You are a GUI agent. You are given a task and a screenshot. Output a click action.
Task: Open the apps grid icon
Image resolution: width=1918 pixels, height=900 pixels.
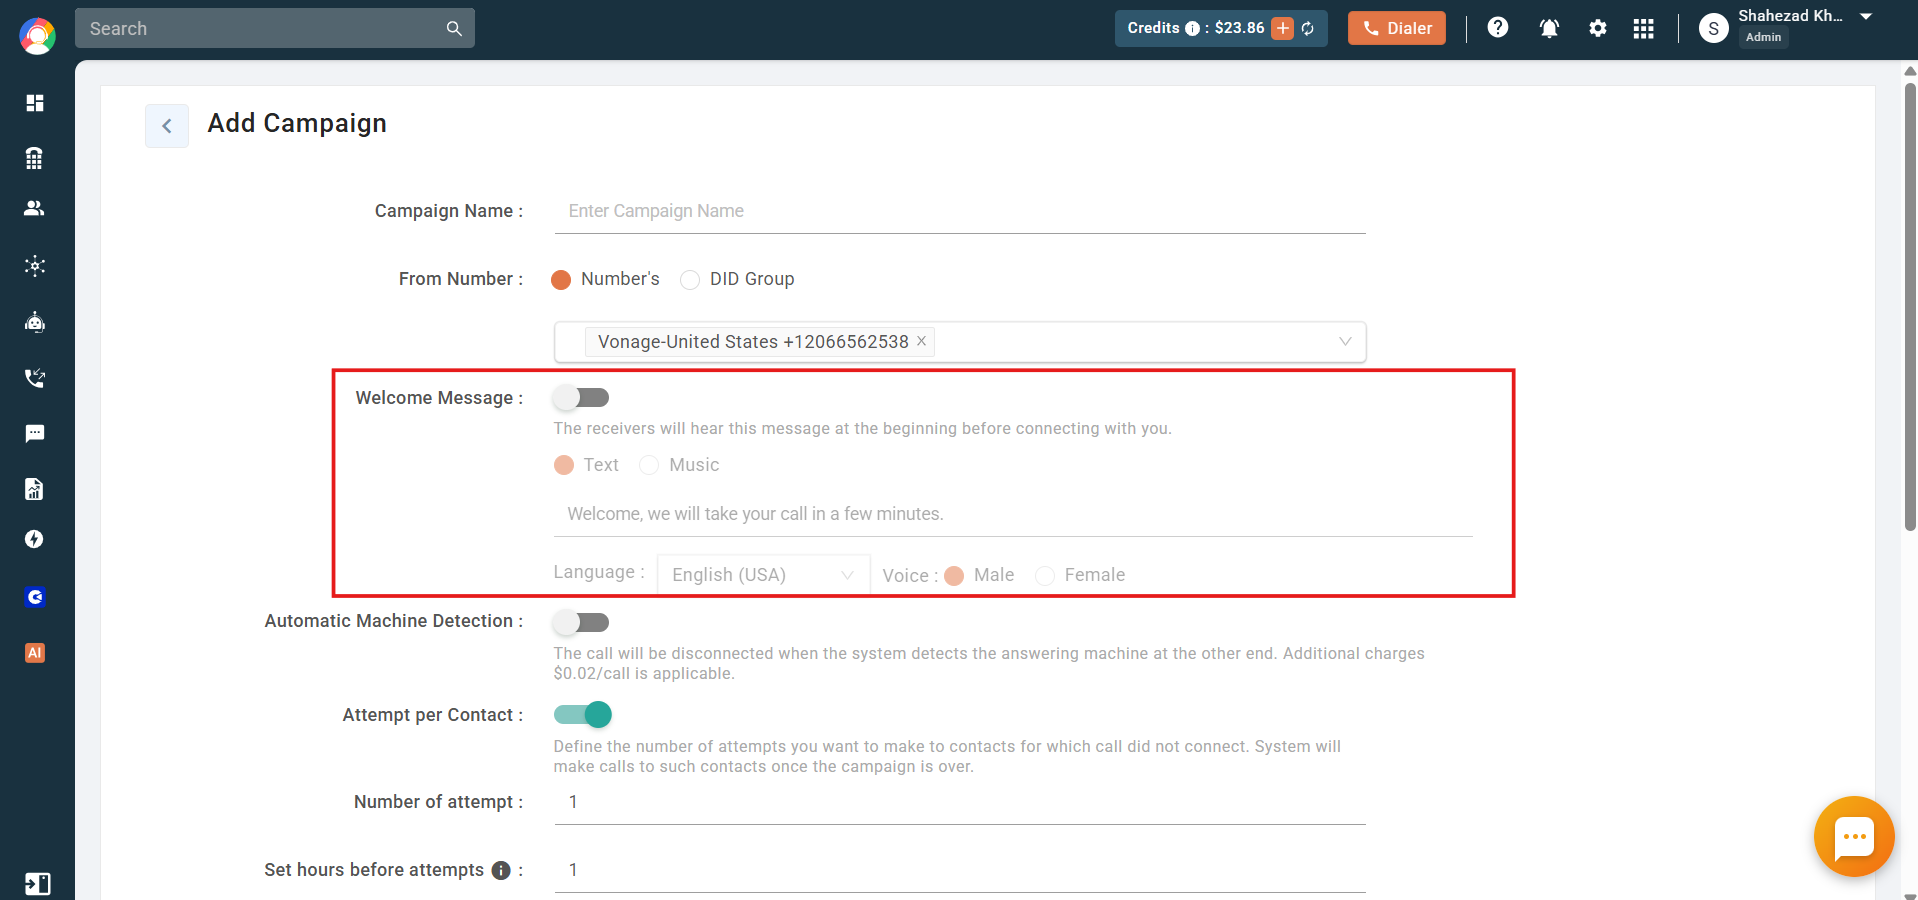1643,28
